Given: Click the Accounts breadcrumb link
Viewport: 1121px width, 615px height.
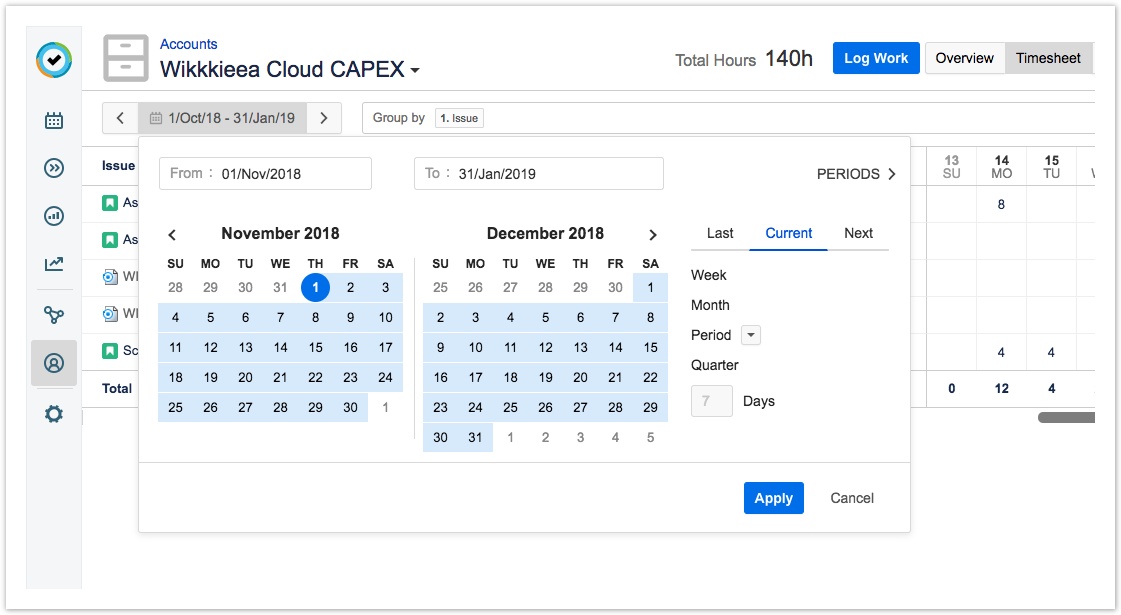Looking at the screenshot, I should click(188, 44).
